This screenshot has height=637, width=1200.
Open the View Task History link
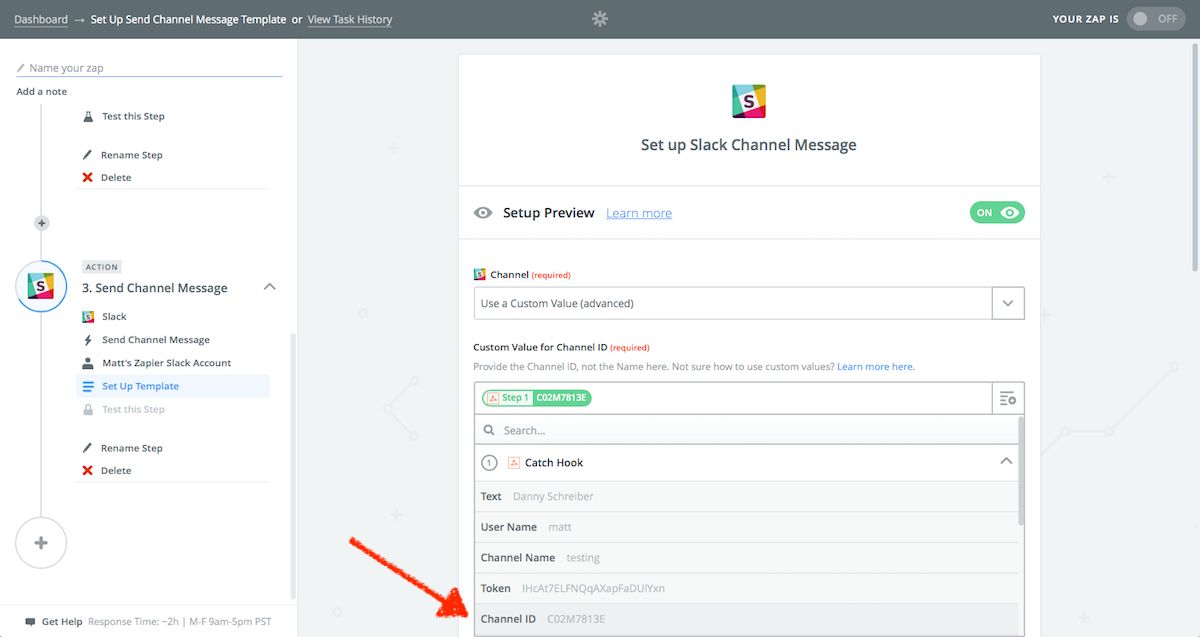349,19
